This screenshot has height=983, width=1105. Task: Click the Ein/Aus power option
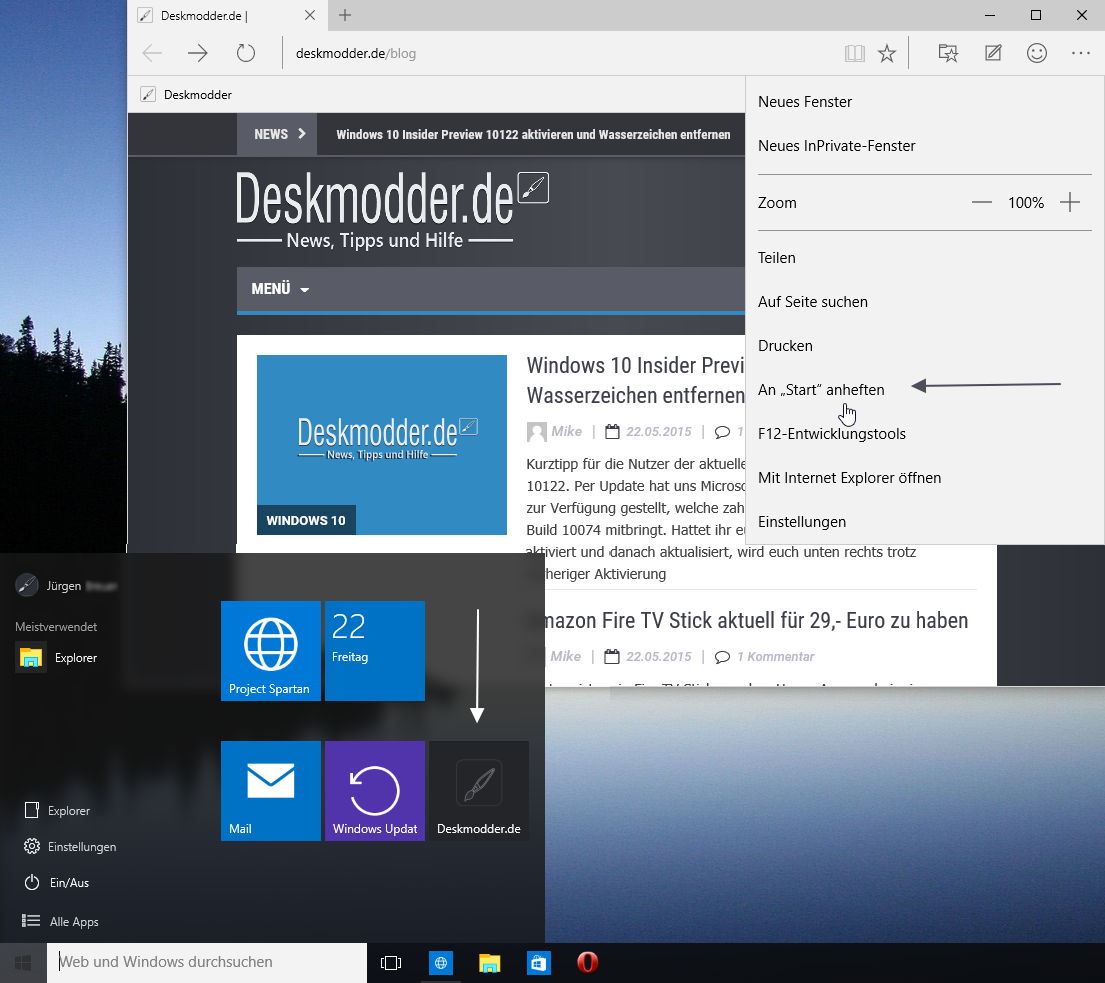pos(56,883)
